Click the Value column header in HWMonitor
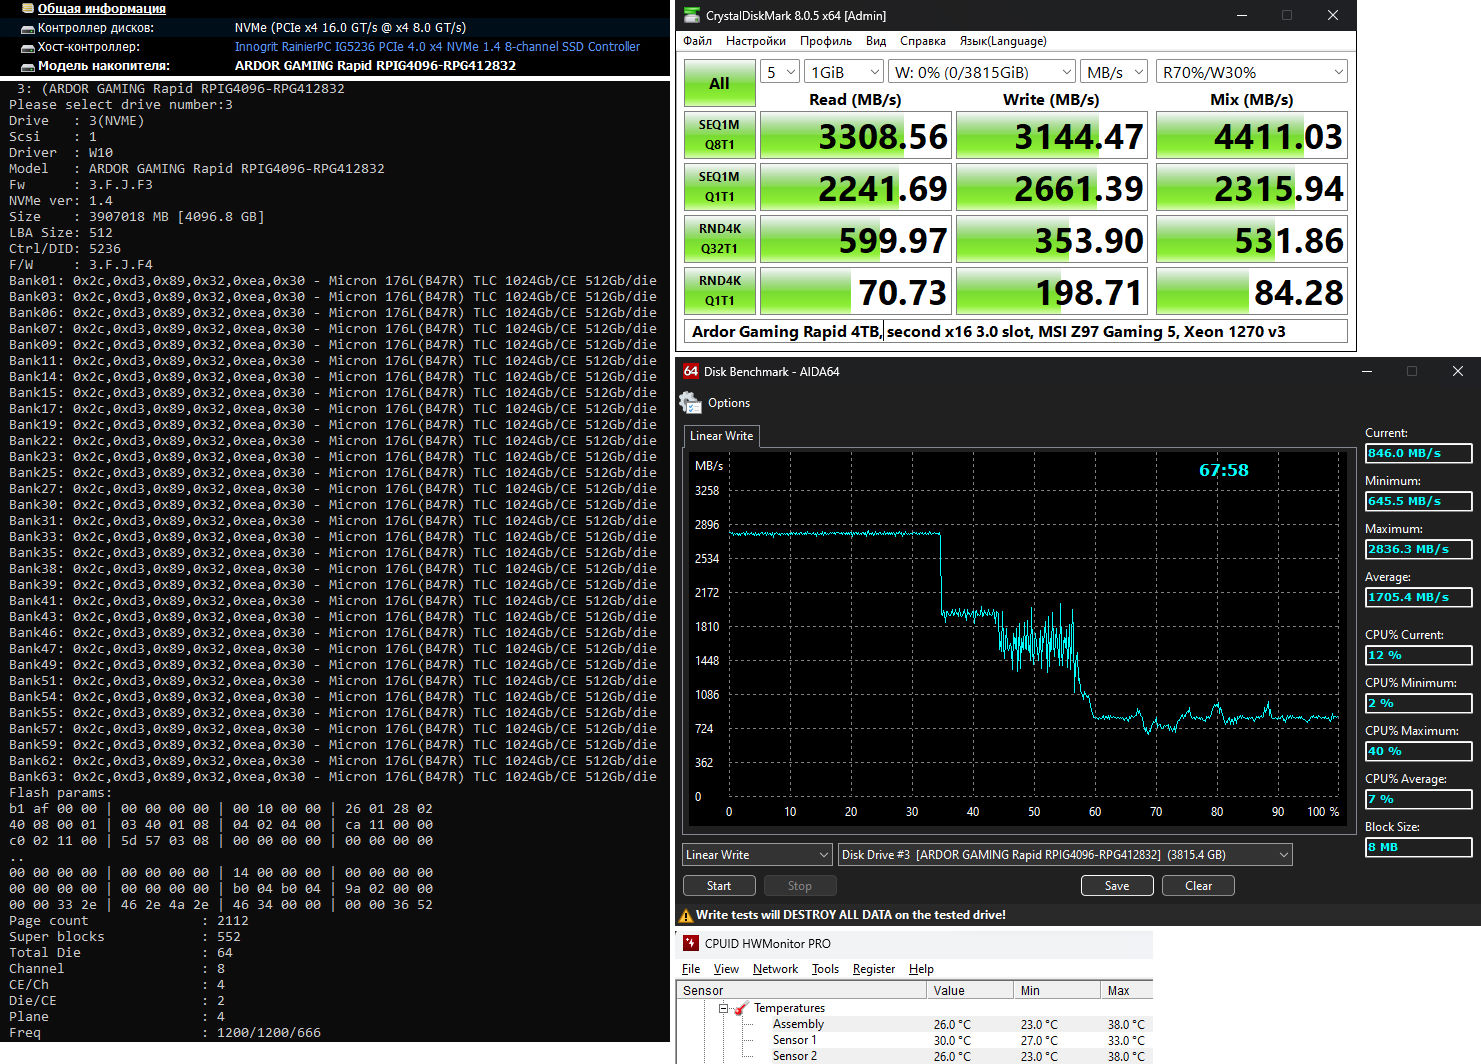This screenshot has height=1064, width=1481. (968, 991)
